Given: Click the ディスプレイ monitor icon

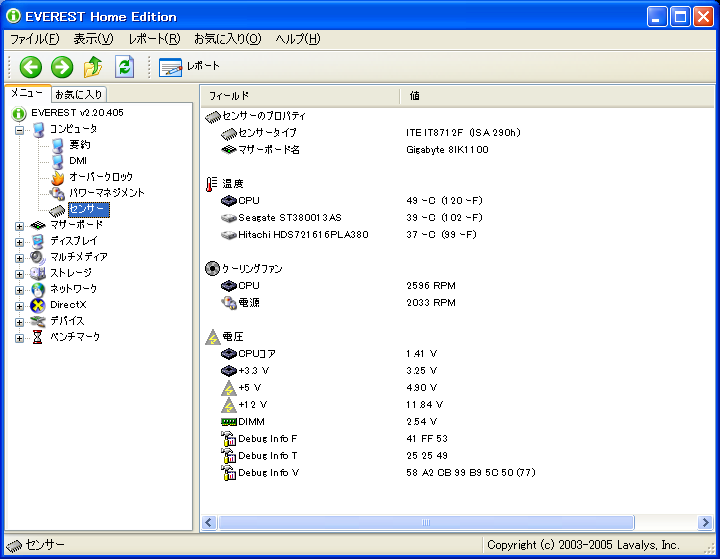Looking at the screenshot, I should point(38,242).
